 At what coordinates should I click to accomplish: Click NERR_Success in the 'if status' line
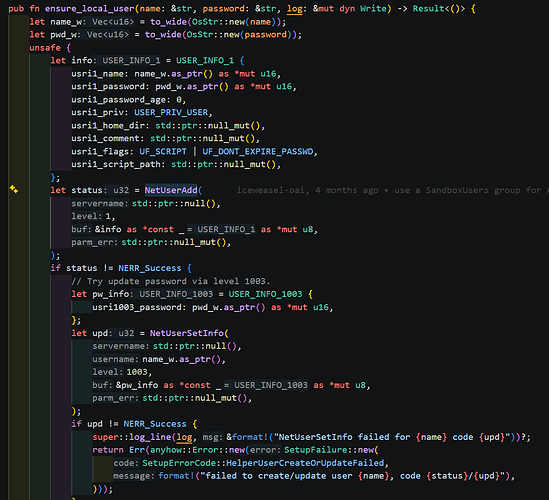click(150, 268)
